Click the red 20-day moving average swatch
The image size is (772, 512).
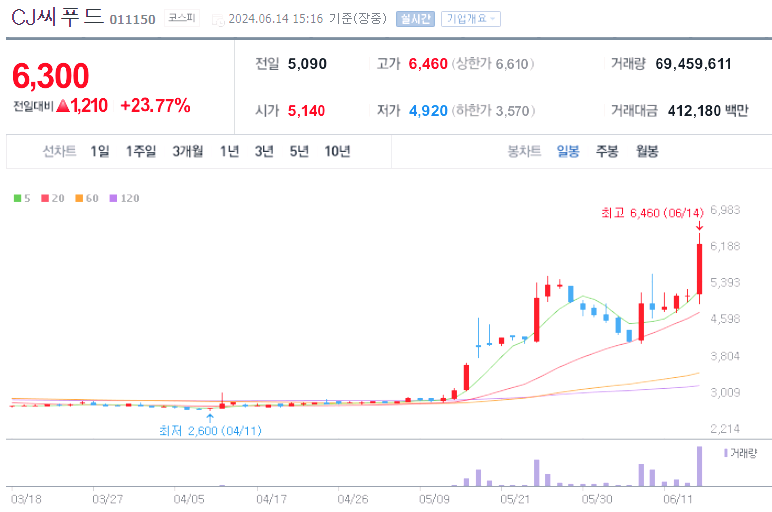coord(45,198)
